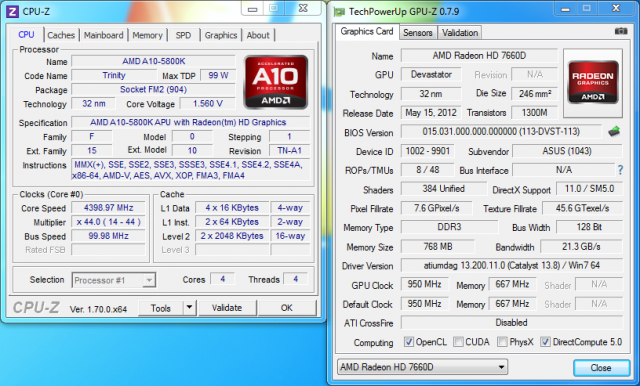Click the ATI CrossFire field Disabled
Screen dimensions: 640x386
tap(512, 322)
